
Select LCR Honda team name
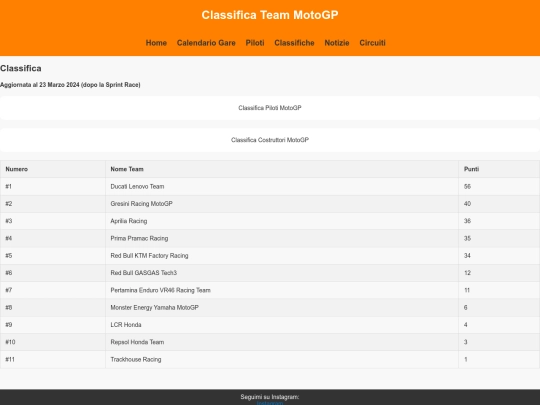(126, 325)
